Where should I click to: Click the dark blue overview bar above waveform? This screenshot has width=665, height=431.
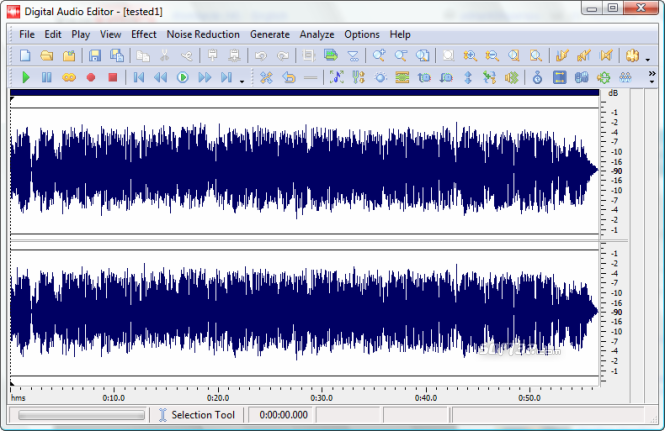click(x=305, y=92)
